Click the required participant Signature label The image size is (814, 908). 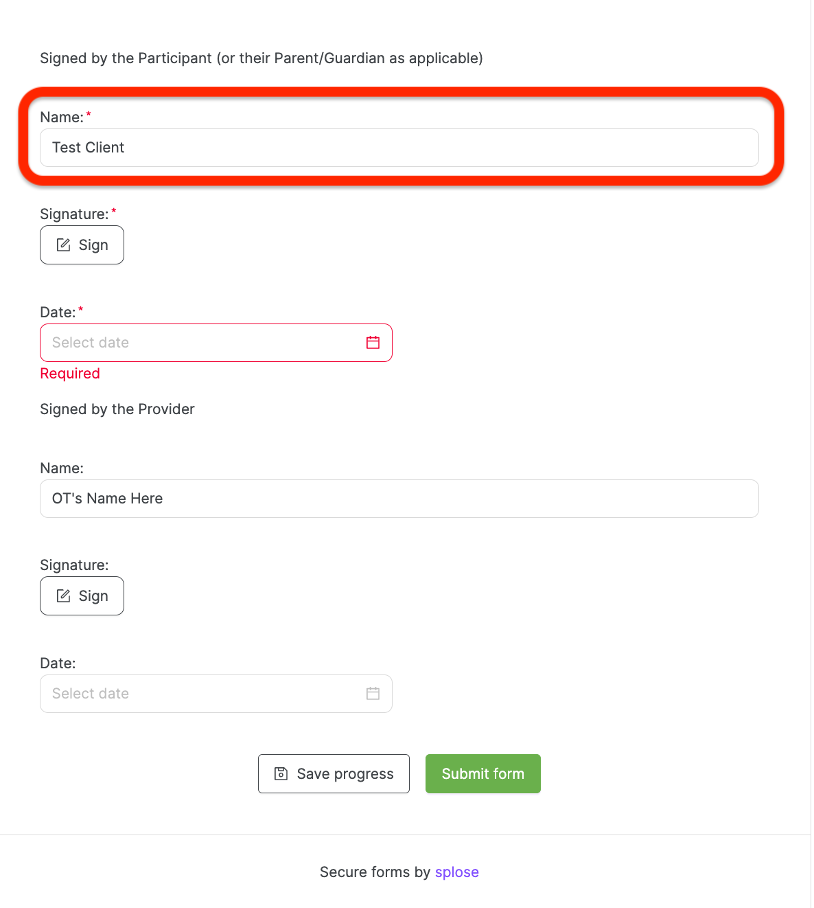click(x=74, y=214)
